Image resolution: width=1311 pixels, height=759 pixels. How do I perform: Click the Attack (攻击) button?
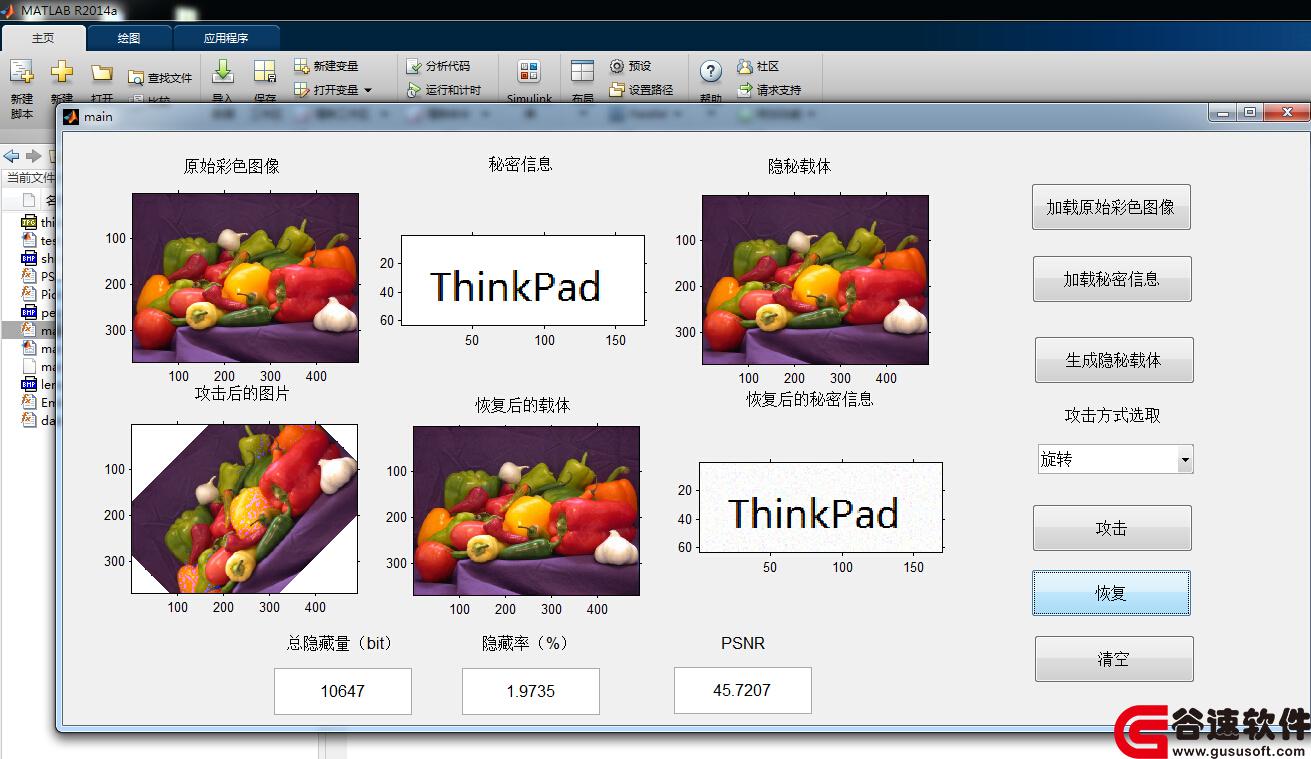click(1112, 528)
